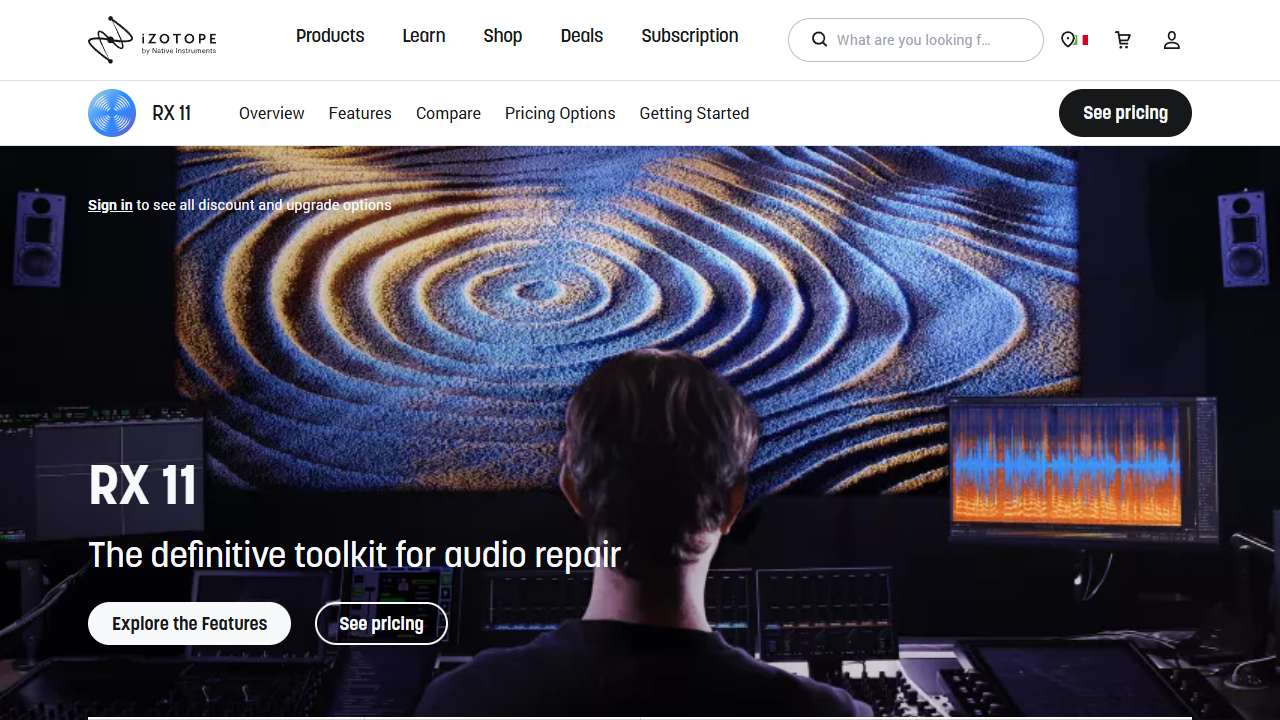Click the RX 11 hero heading
The image size is (1280, 720).
click(x=143, y=486)
